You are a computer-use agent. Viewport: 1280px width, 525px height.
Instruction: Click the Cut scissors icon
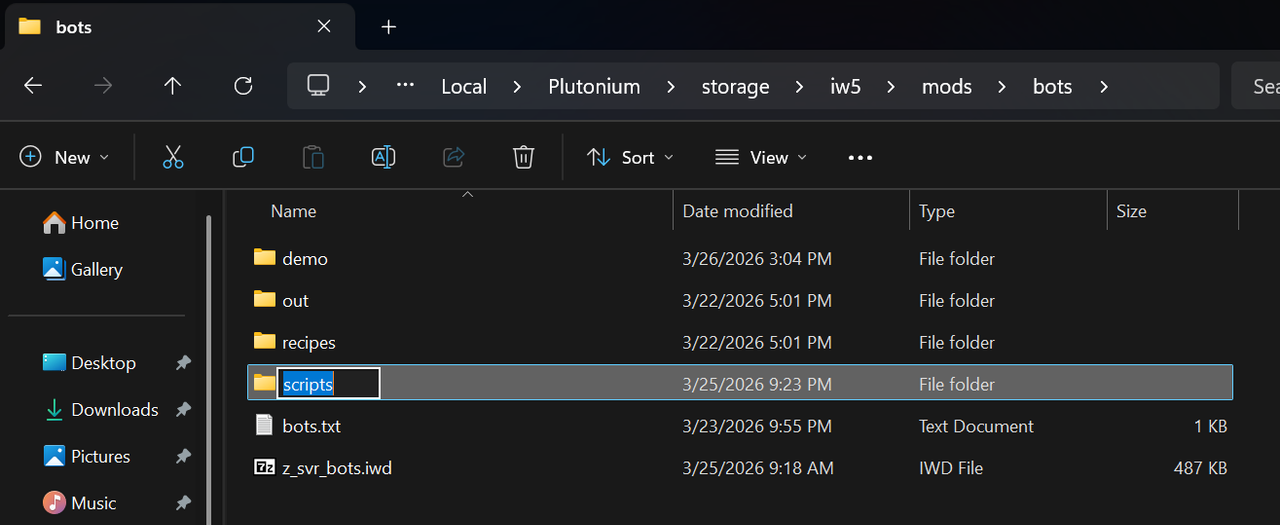pyautogui.click(x=173, y=157)
